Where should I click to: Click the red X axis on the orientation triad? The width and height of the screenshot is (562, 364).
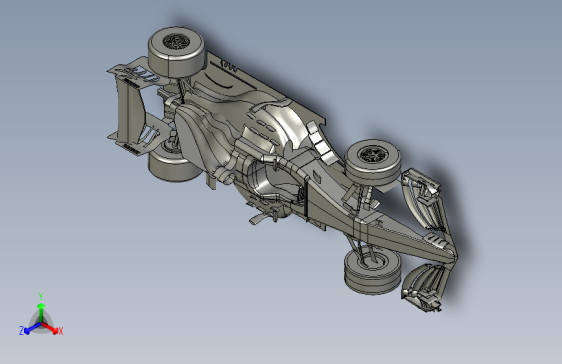pos(52,329)
